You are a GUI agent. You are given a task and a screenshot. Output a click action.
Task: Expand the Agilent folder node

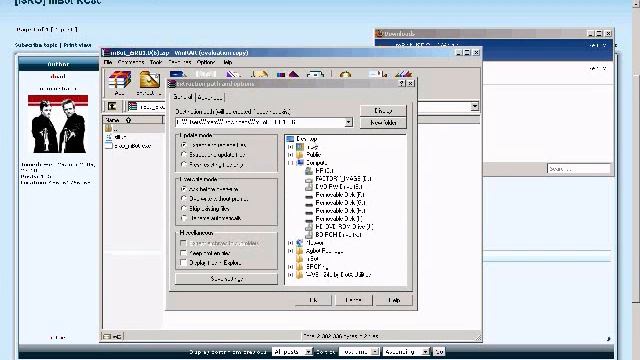point(290,251)
